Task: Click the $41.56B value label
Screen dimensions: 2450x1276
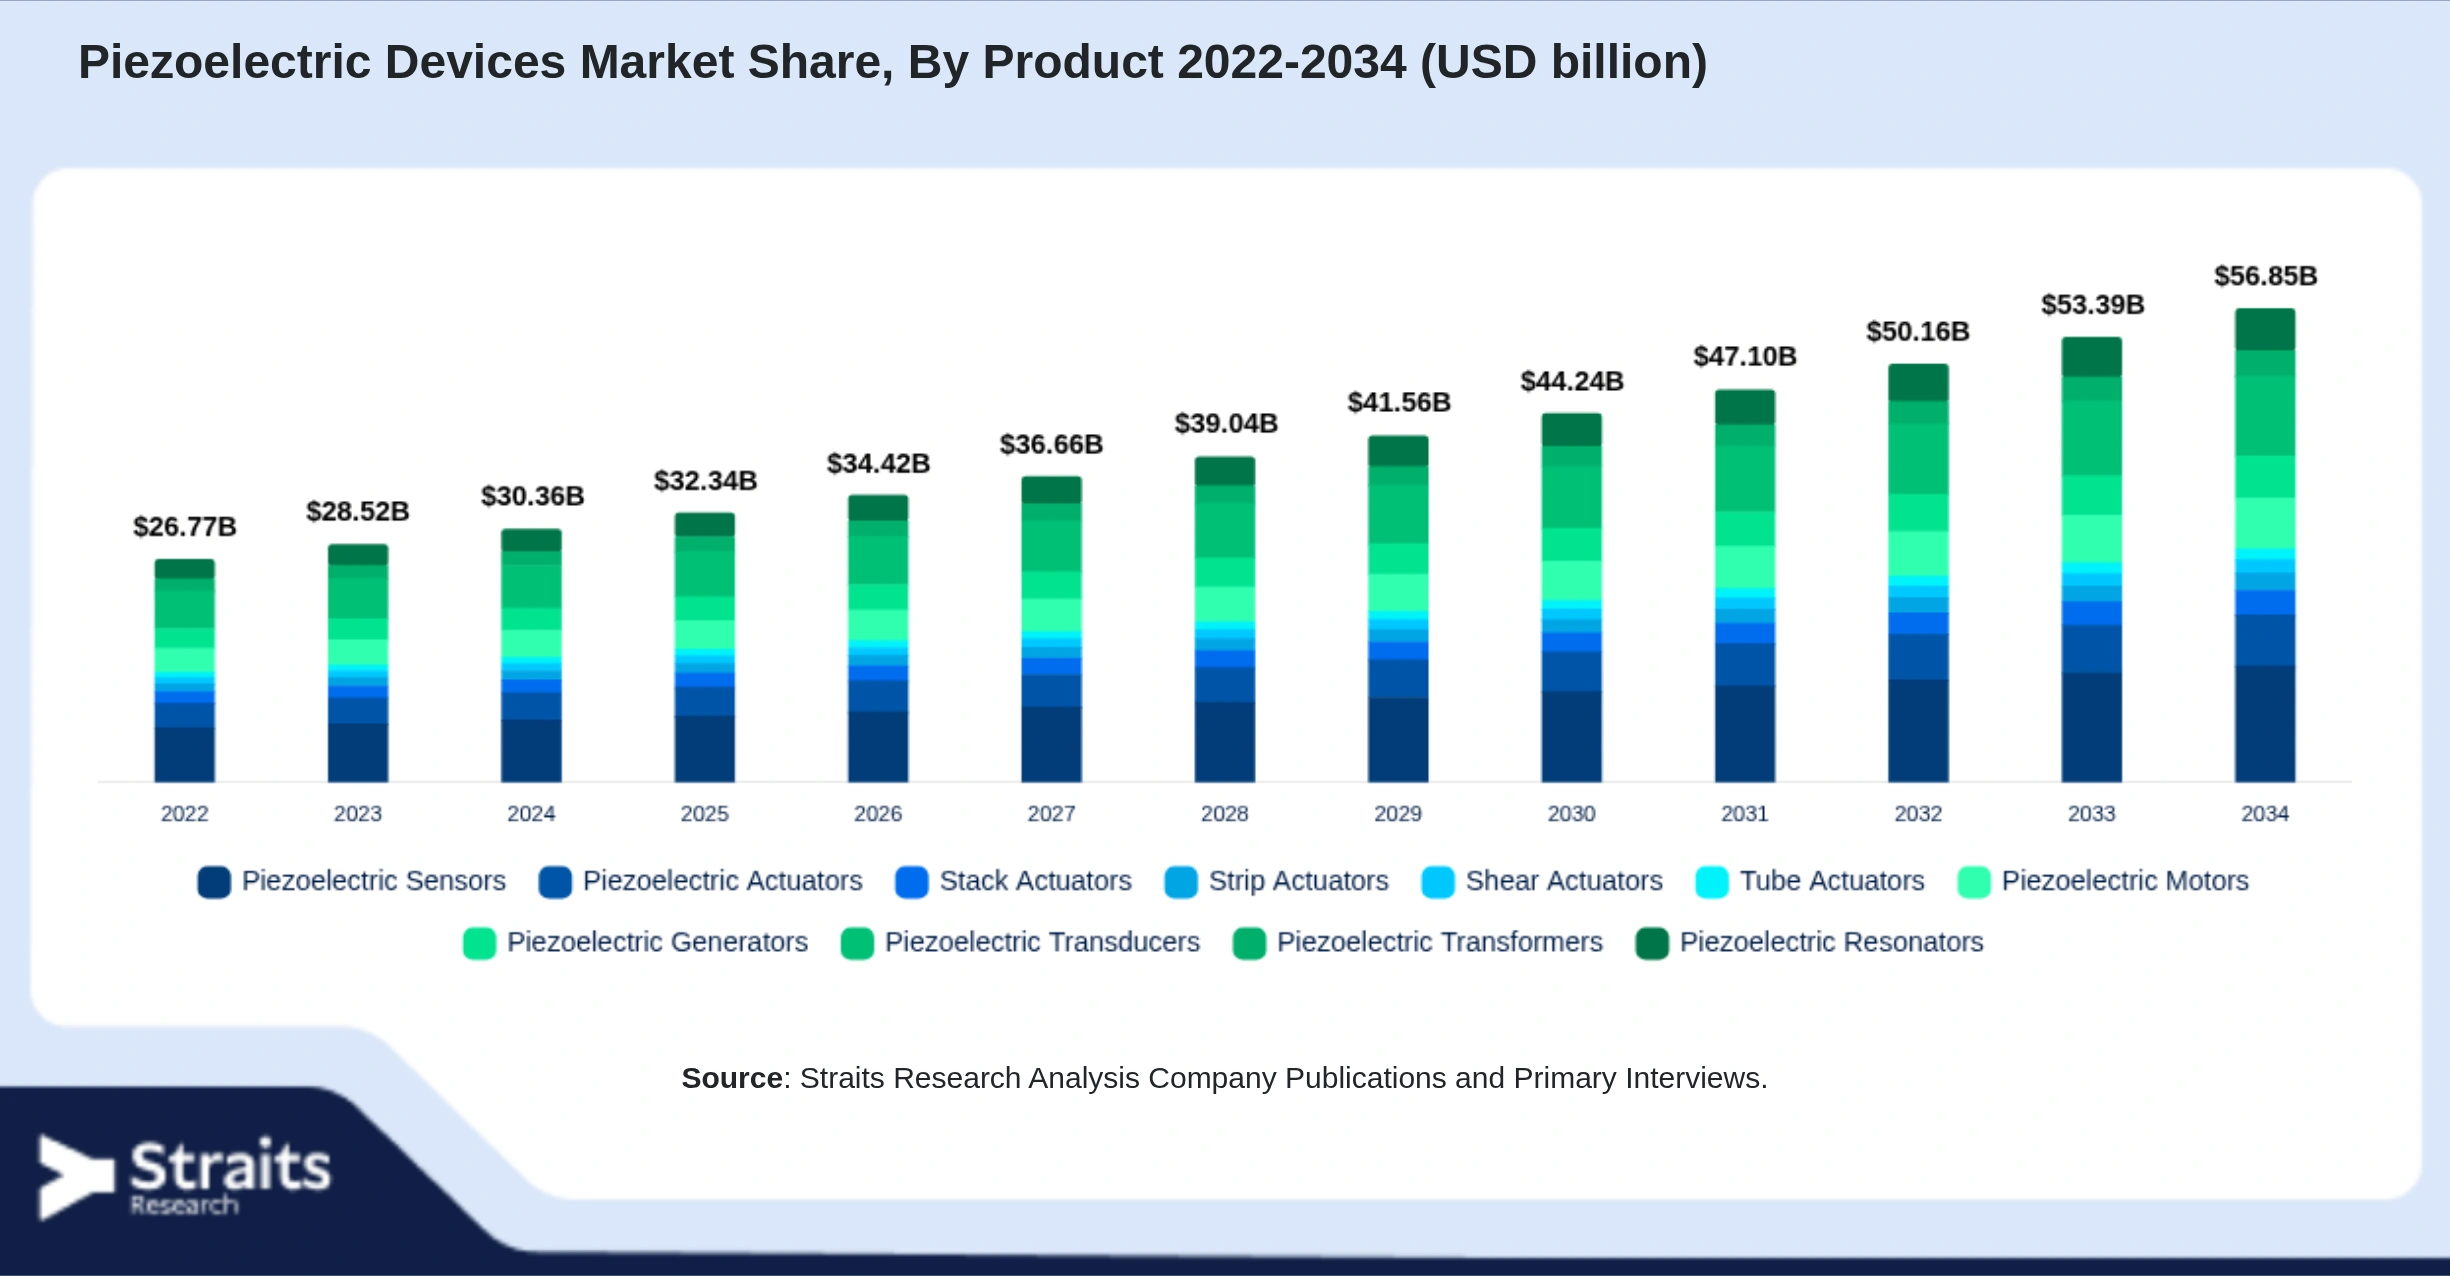Action: tap(1399, 402)
